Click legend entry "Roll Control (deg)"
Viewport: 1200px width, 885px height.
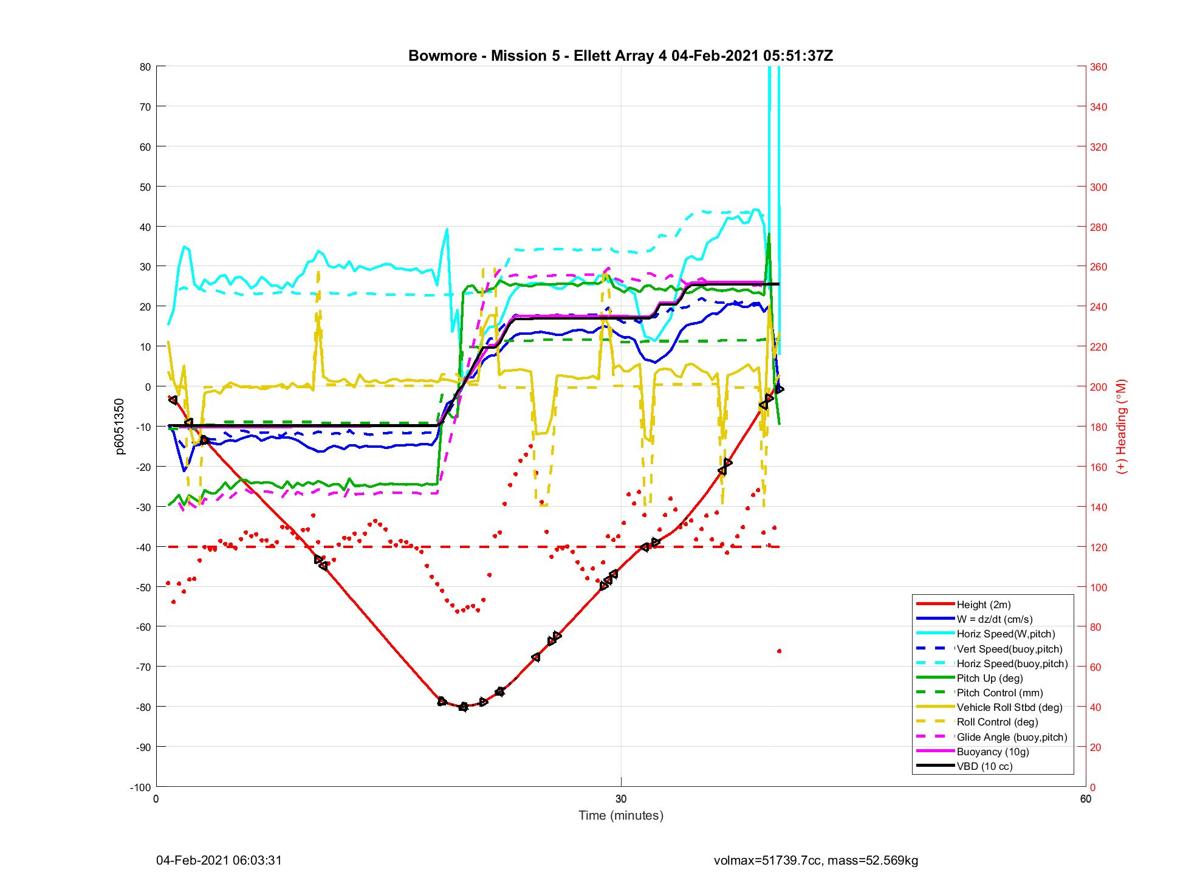[998, 722]
